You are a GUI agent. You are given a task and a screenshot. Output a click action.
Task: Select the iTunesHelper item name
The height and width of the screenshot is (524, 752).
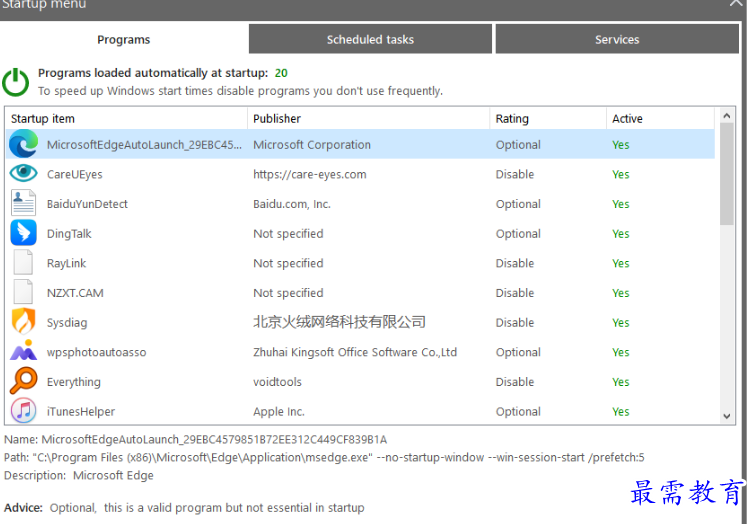tap(81, 412)
